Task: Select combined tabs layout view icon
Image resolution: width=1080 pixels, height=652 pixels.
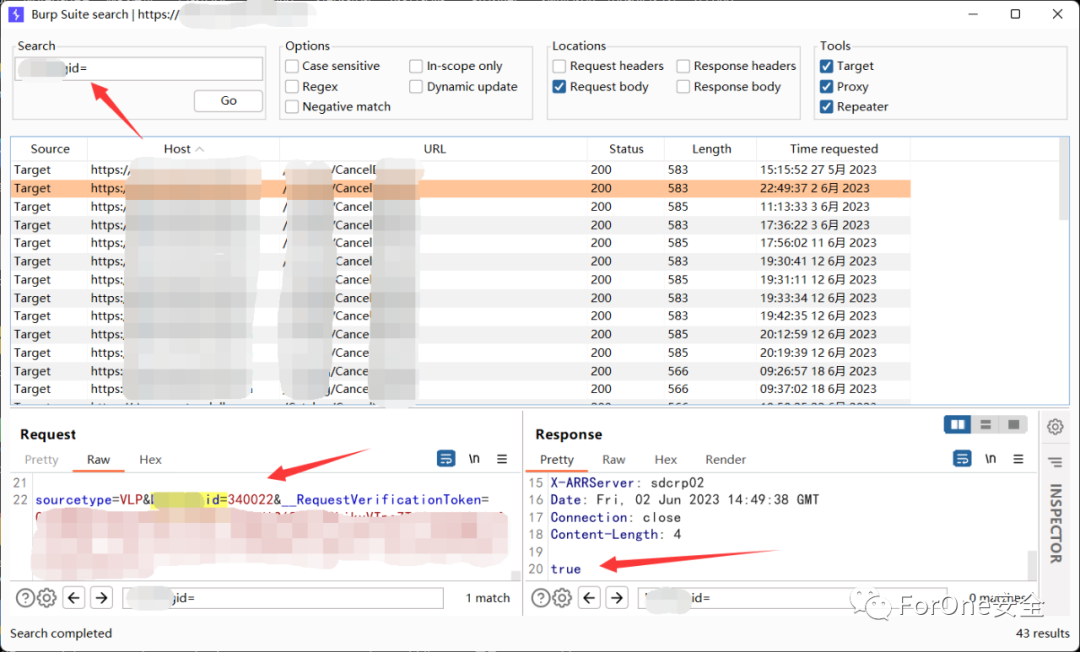Action: [x=1013, y=425]
